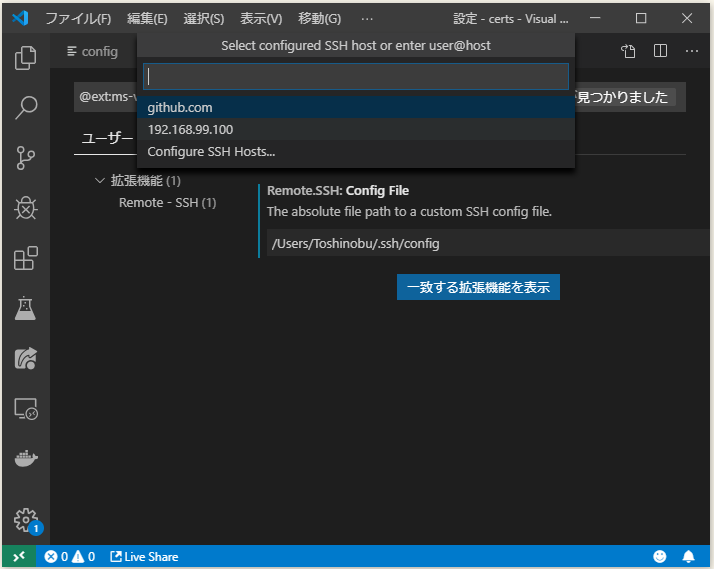Screen dimensions: 714x569
Task: Minimize the VS Code window
Action: (x=595, y=18)
